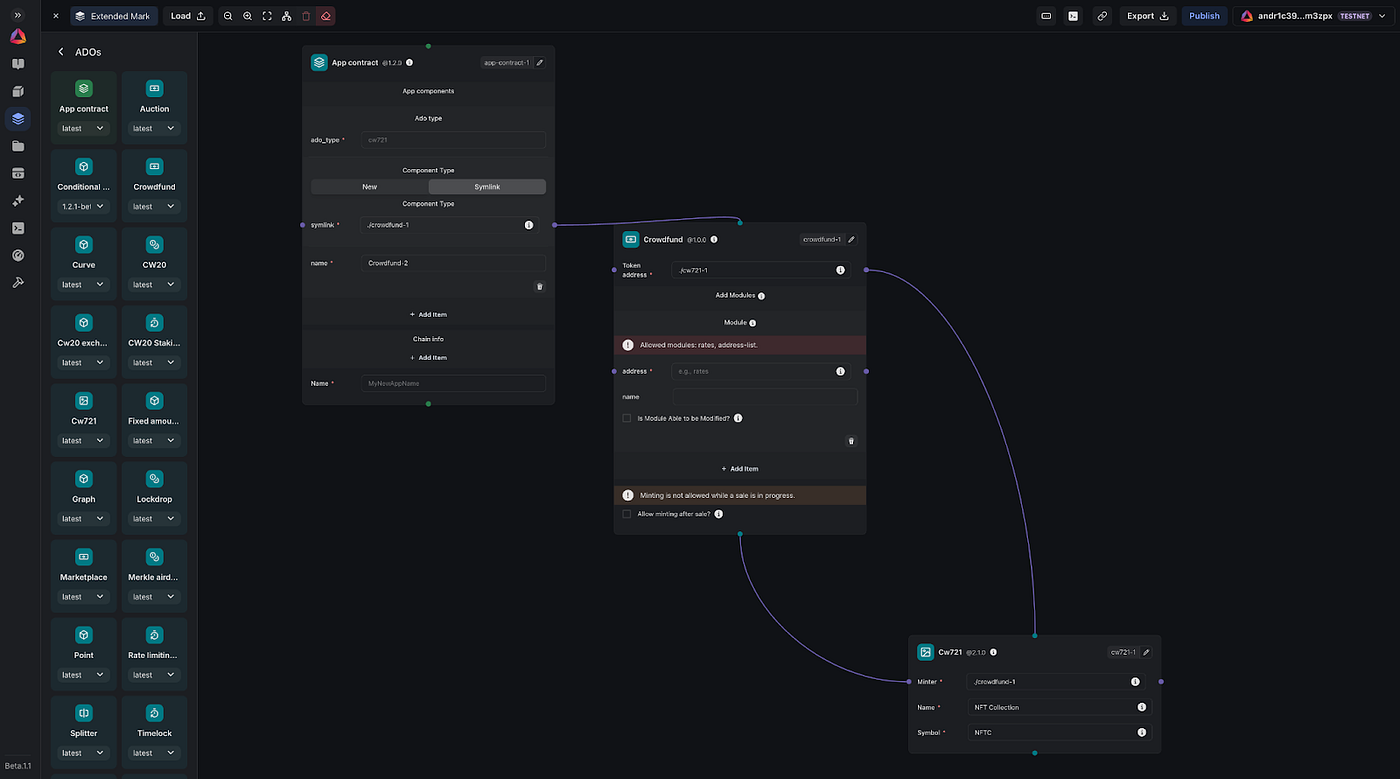Click the Export button
The width and height of the screenshot is (1400, 779).
tap(1148, 16)
